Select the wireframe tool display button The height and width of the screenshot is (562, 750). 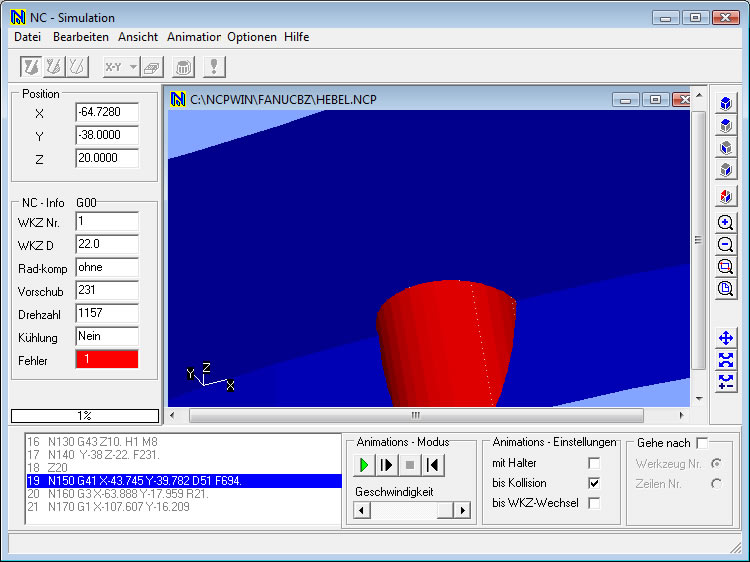(x=77, y=66)
